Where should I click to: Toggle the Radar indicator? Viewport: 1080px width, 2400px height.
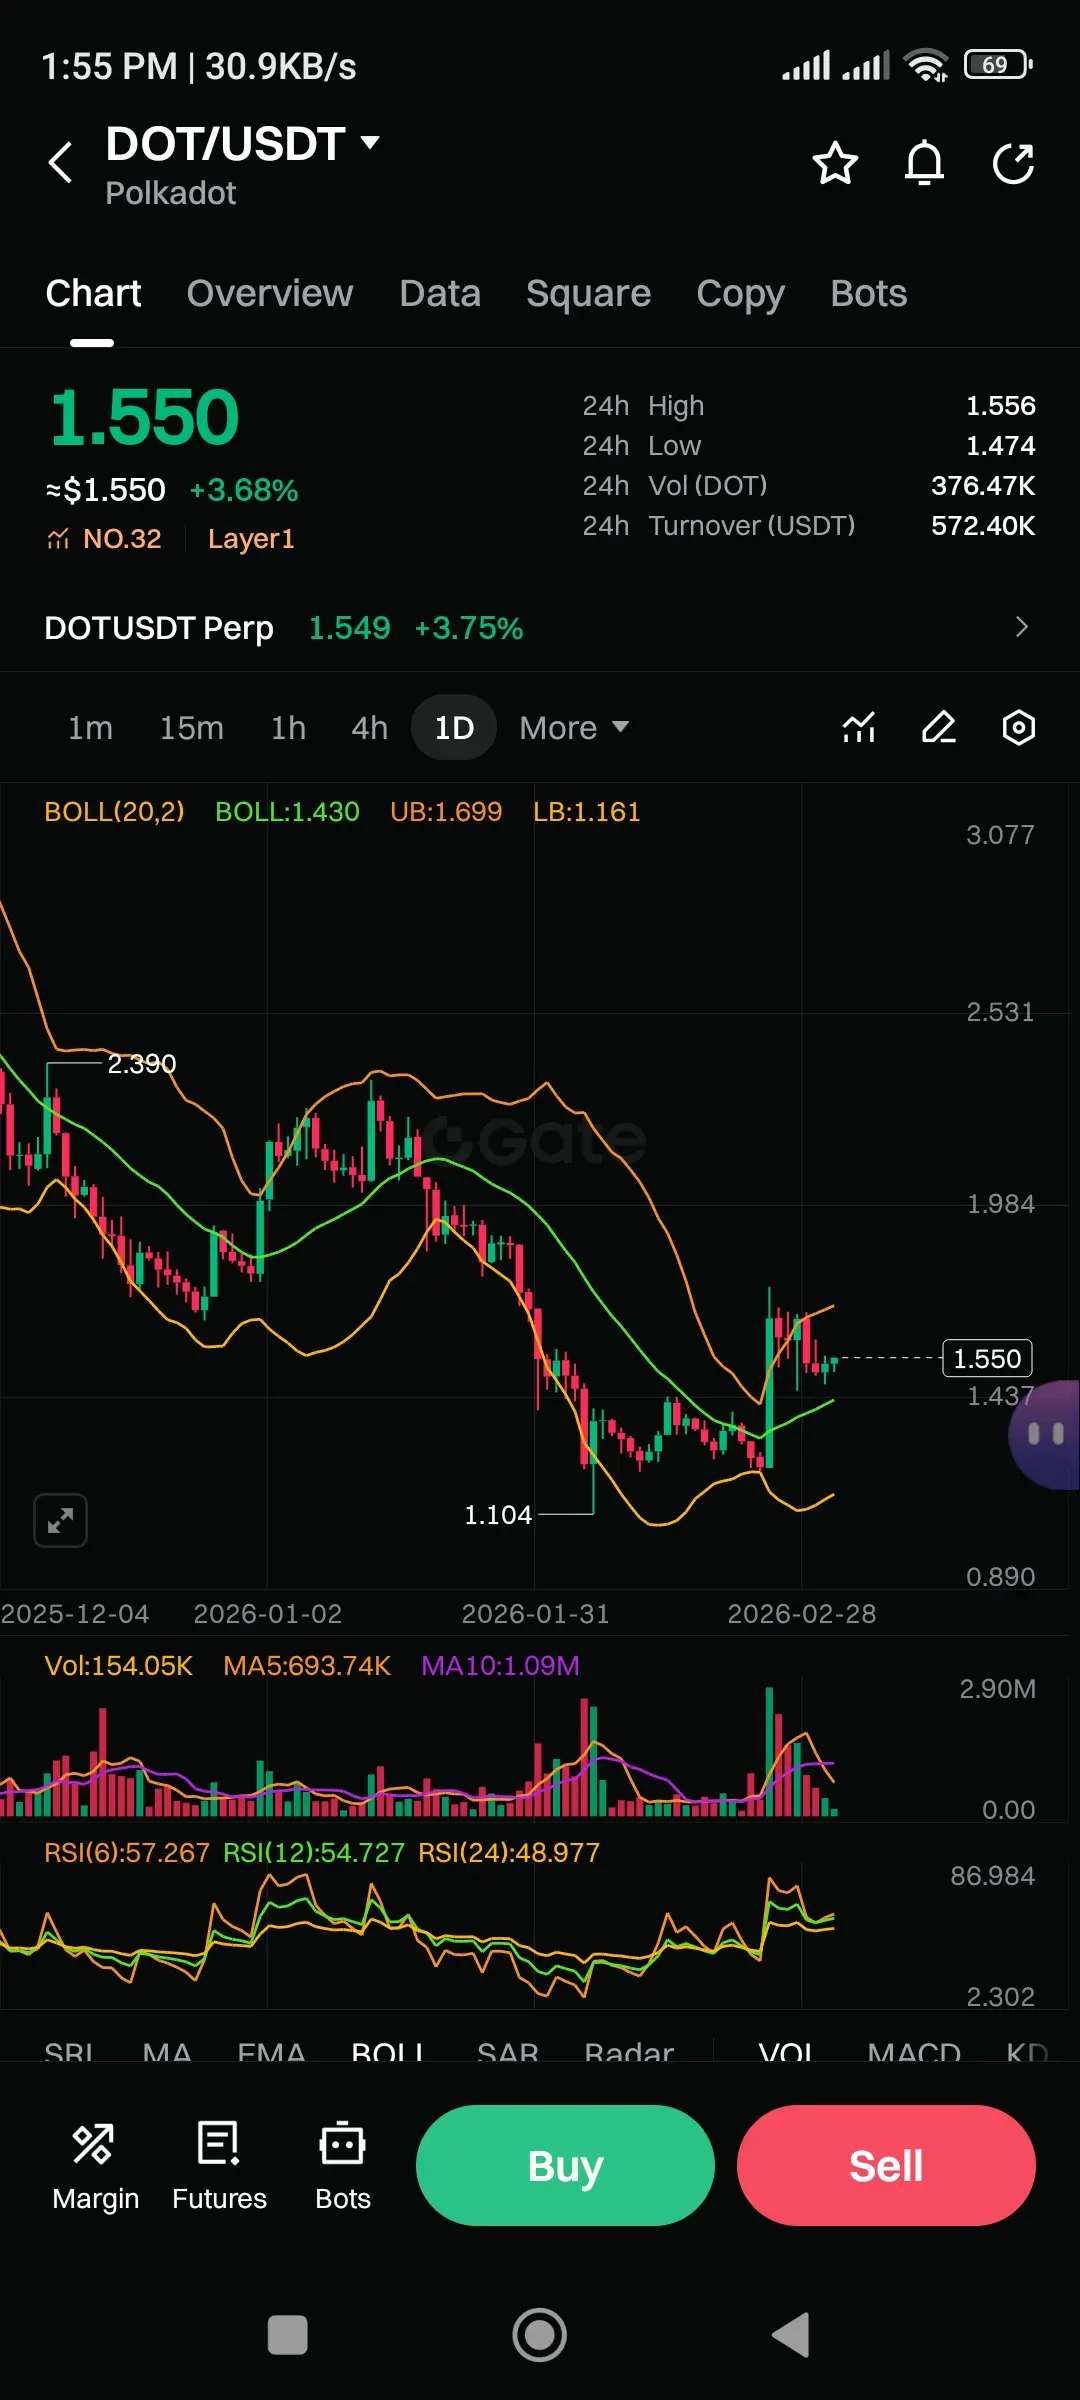(x=629, y=2051)
